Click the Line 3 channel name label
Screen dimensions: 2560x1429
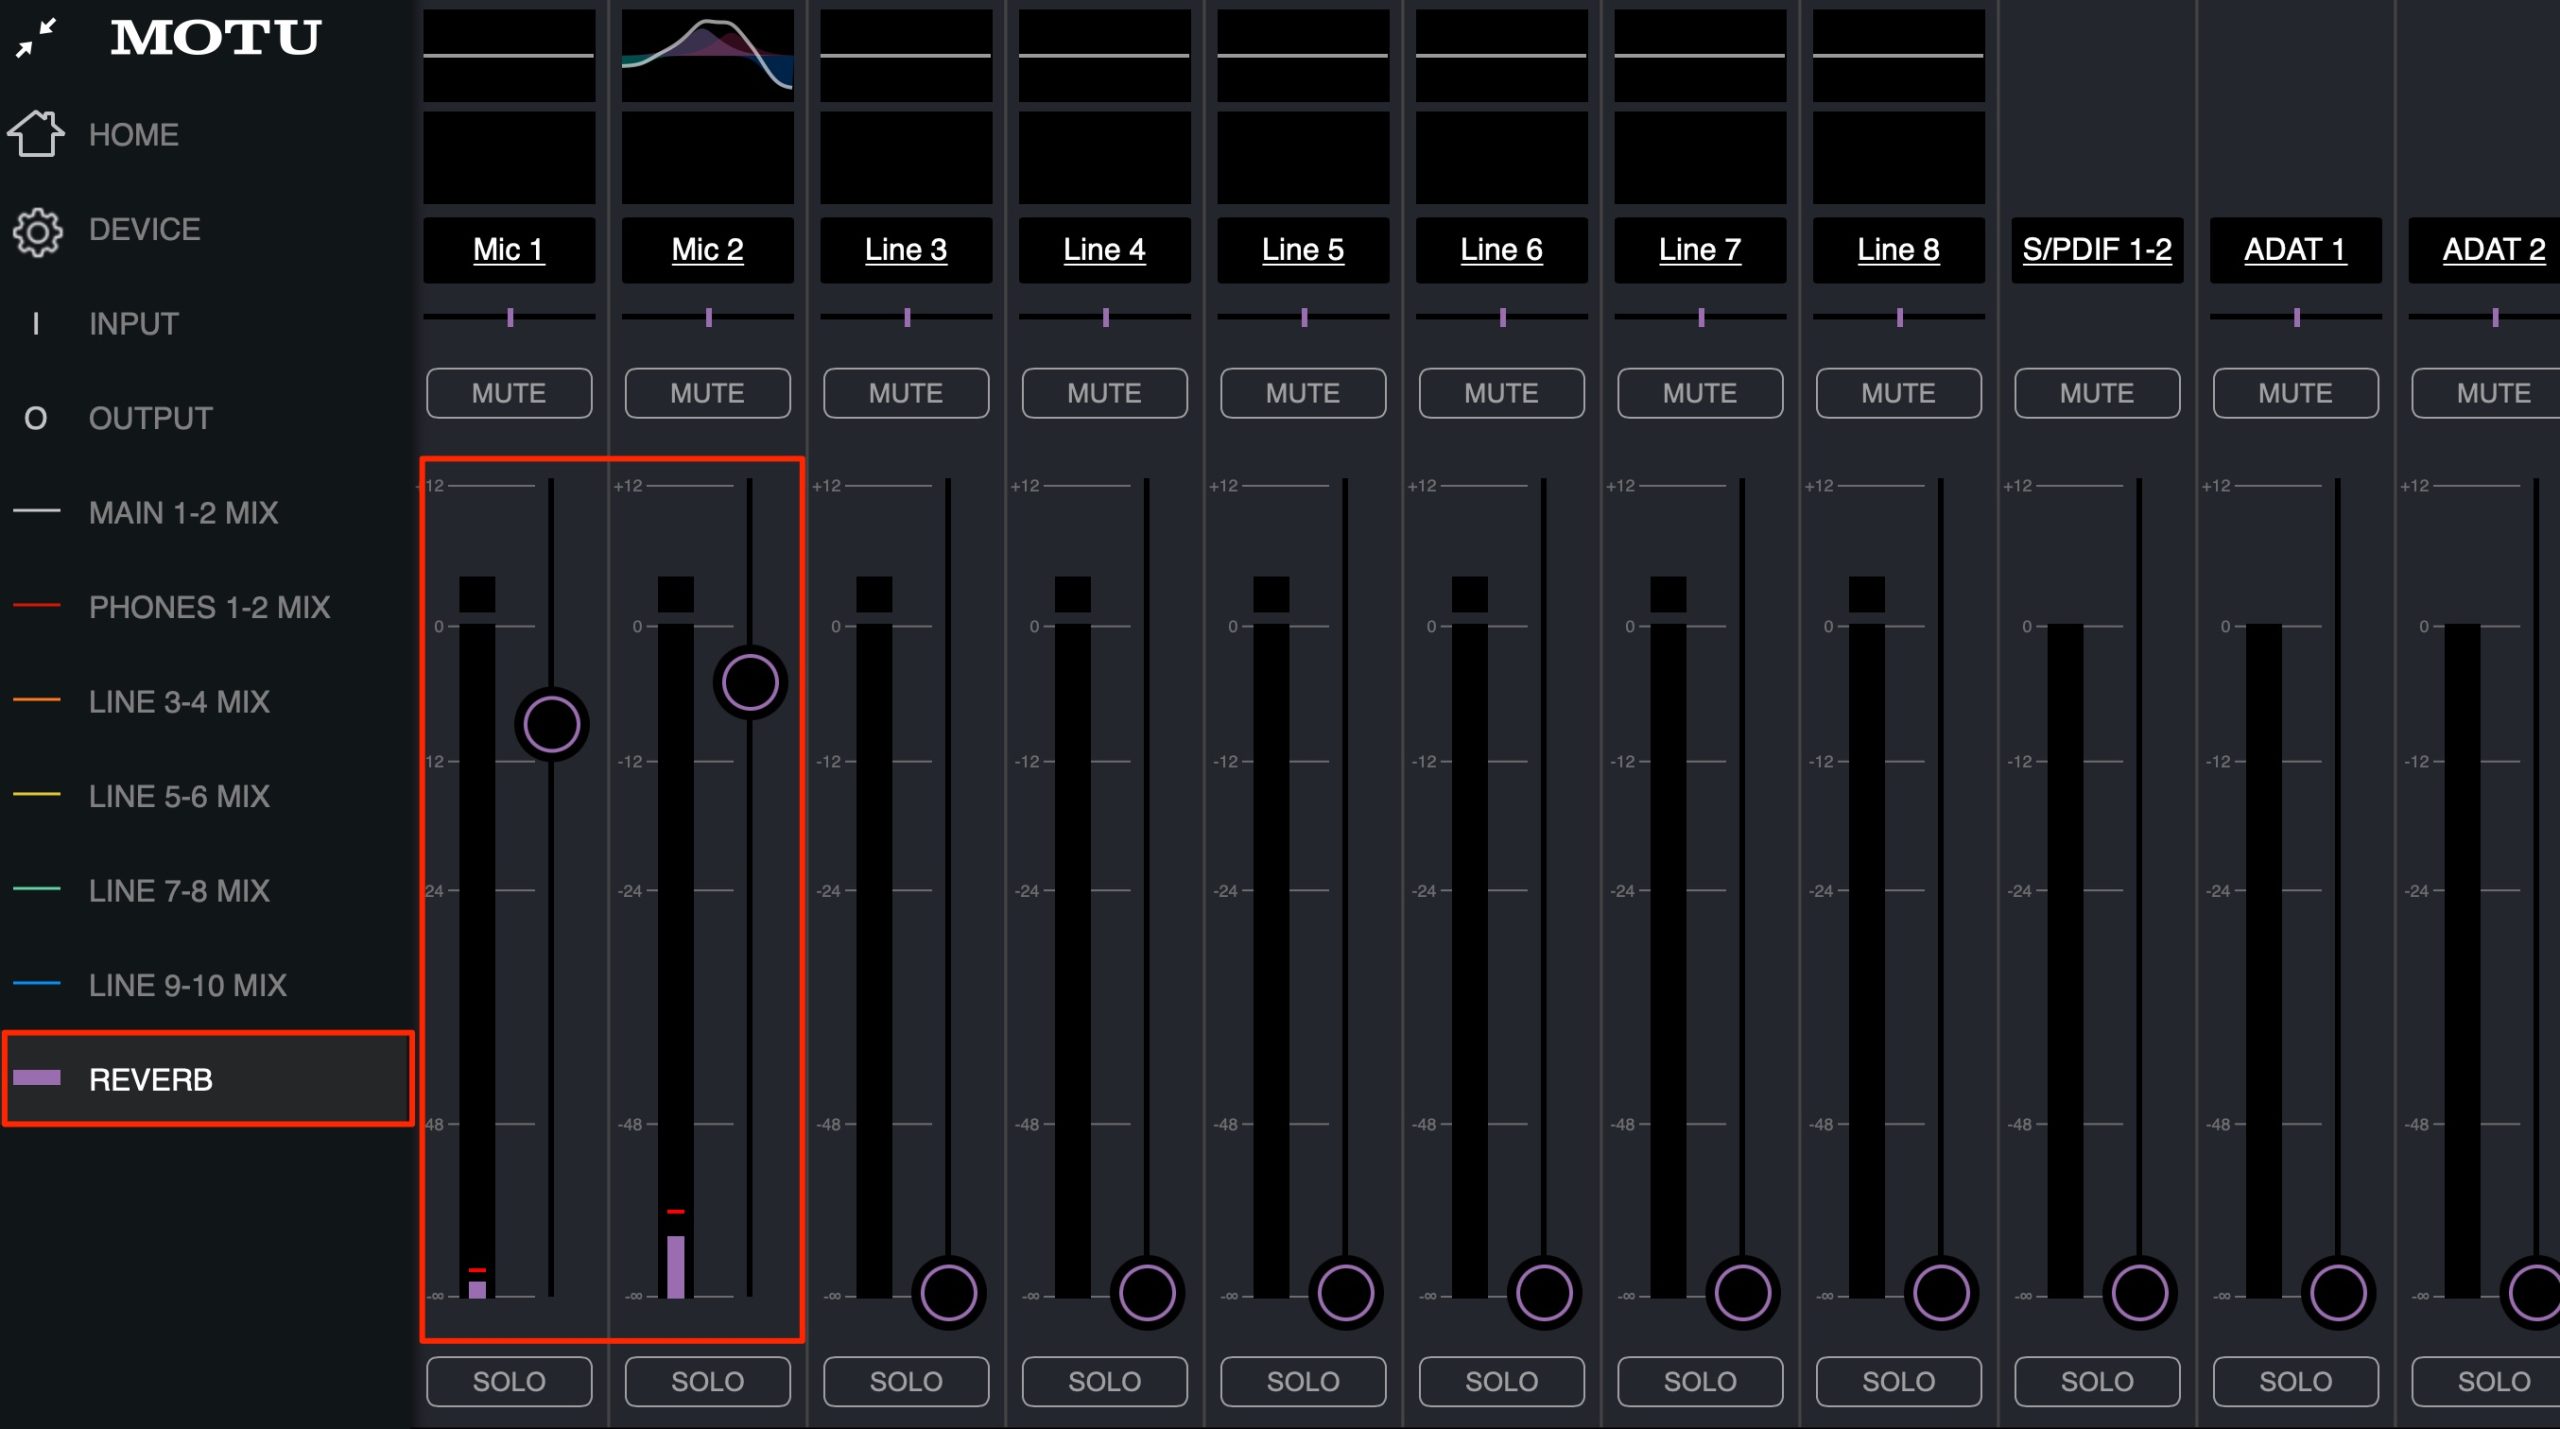pos(906,250)
